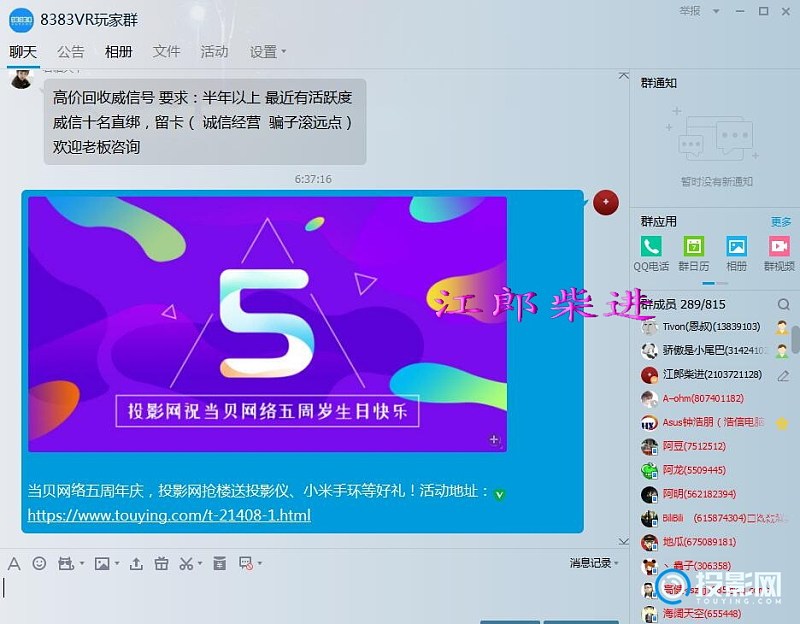Open the 设置 dropdown menu
This screenshot has width=800, height=624.
[x=267, y=52]
